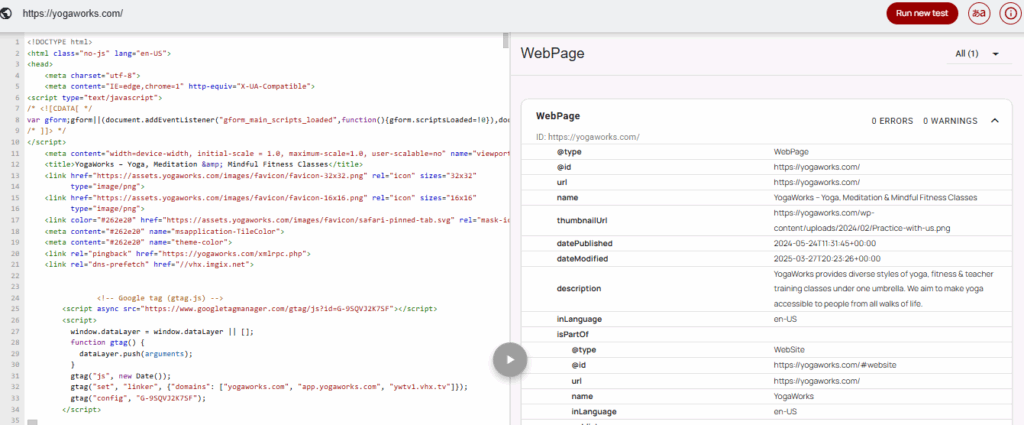Select the thumbnailUrl property label
The height and width of the screenshot is (425, 1024).
583,221
